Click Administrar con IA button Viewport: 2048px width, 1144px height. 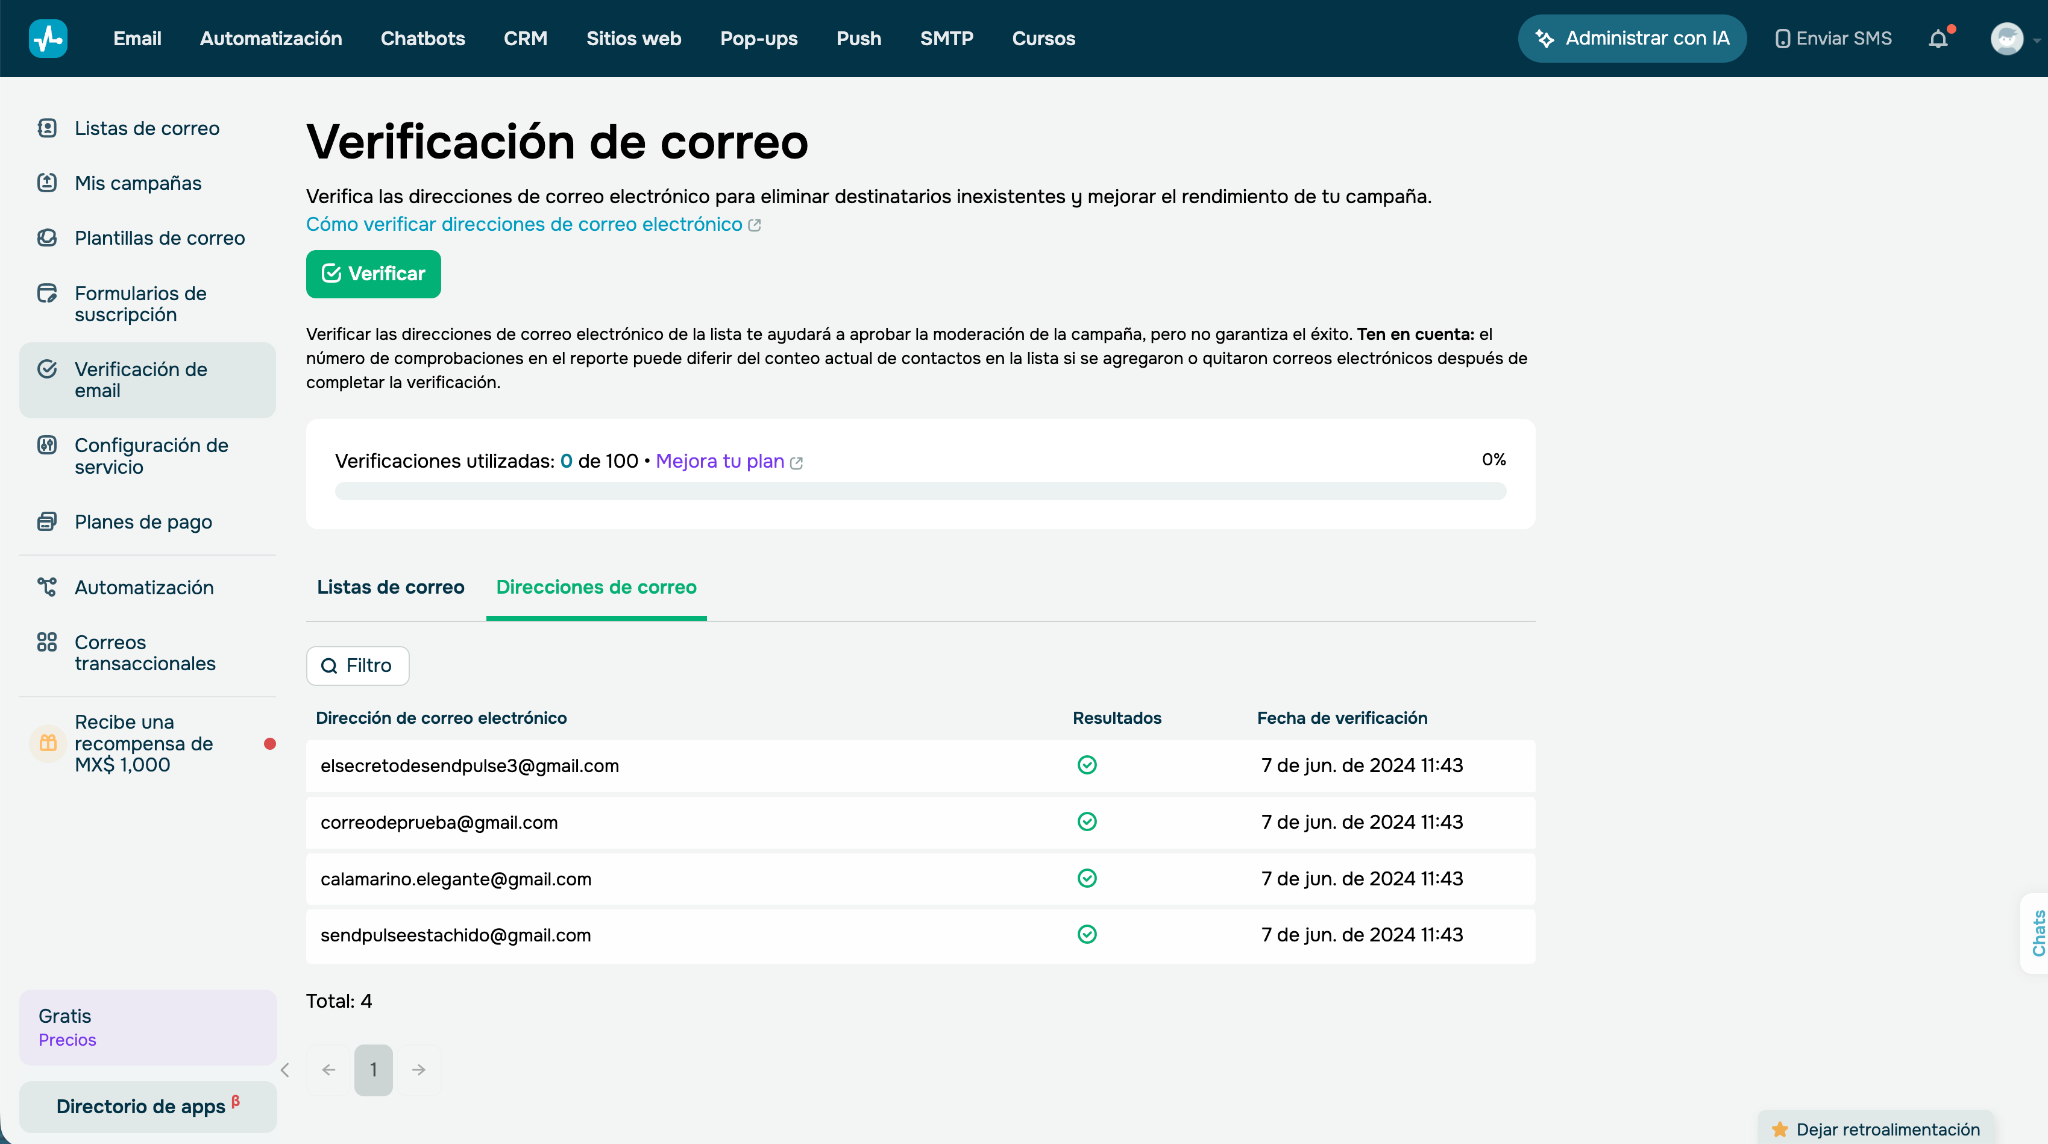[x=1632, y=39]
